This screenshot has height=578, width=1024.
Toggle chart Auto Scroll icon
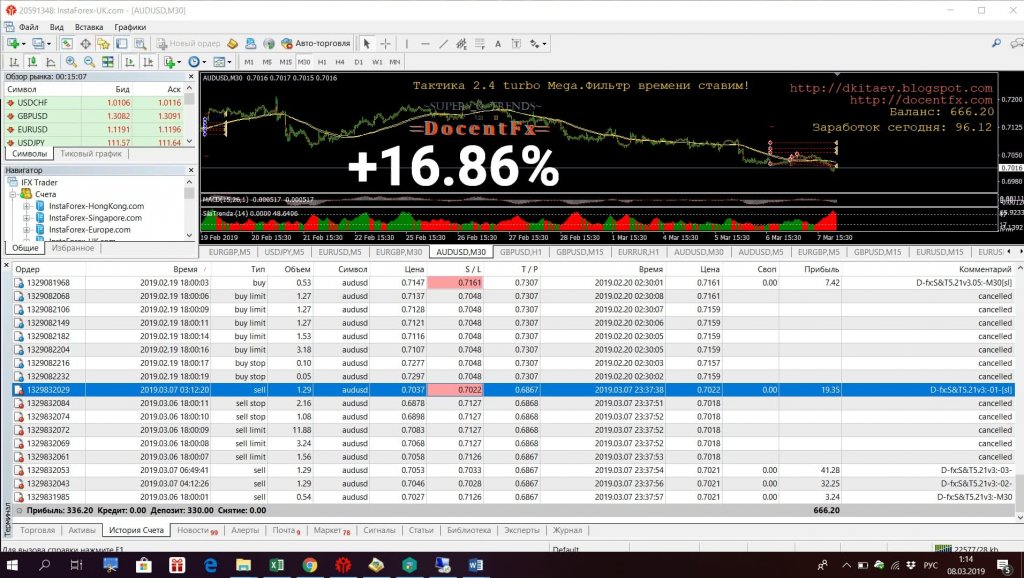pos(129,62)
